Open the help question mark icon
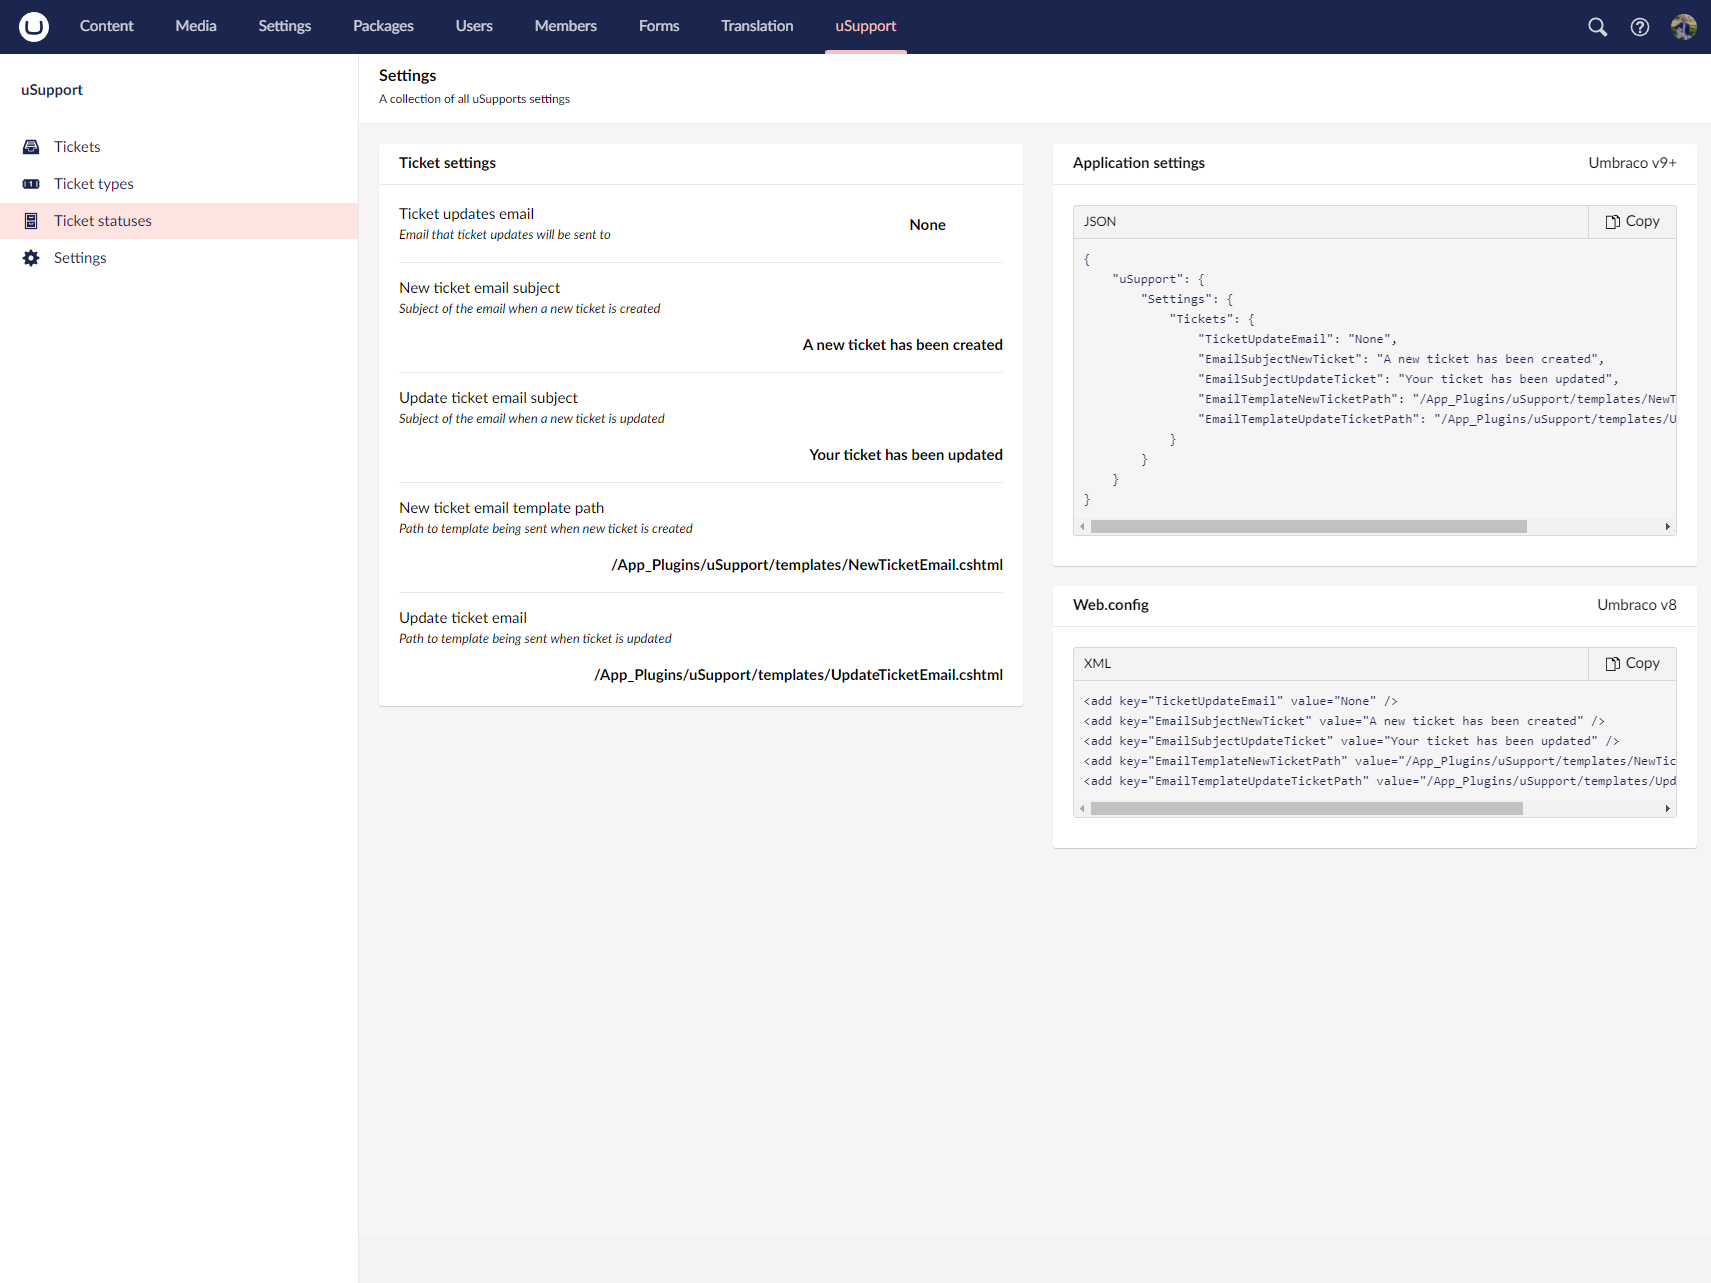Viewport: 1711px width, 1283px height. coord(1640,27)
